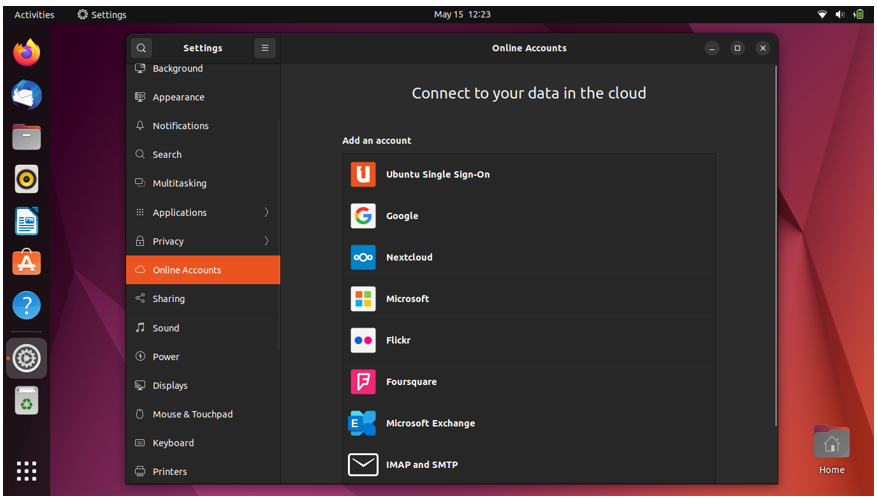Expand the Applications submenu chevron

[x=266, y=212]
